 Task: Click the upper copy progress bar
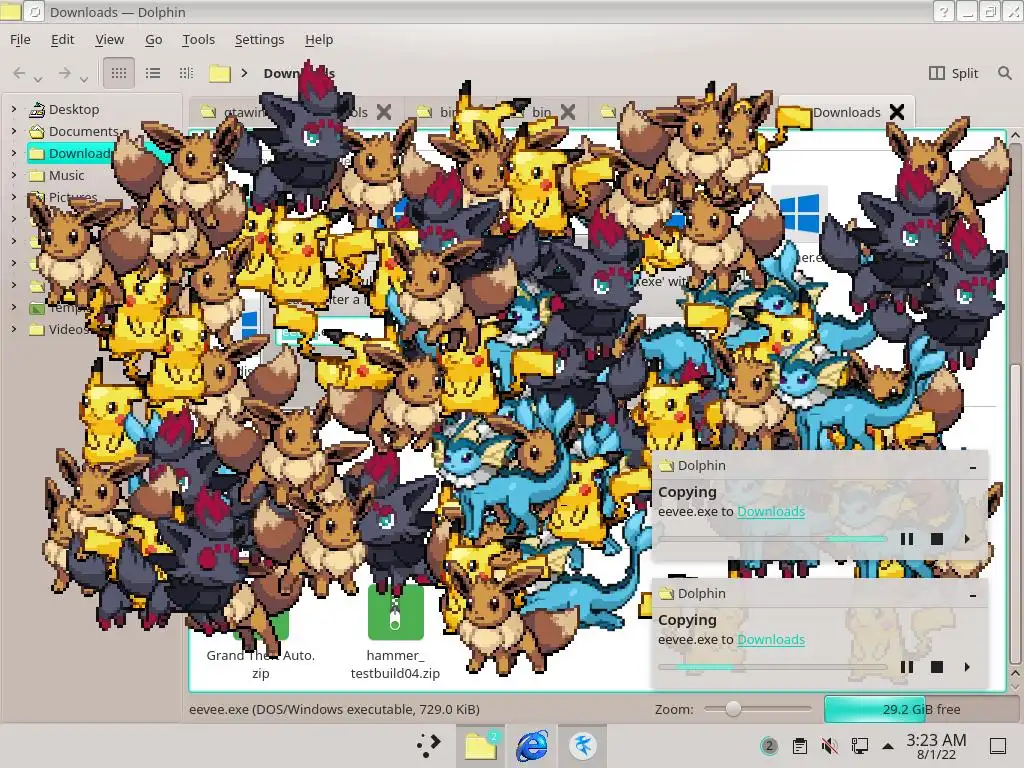click(772, 539)
